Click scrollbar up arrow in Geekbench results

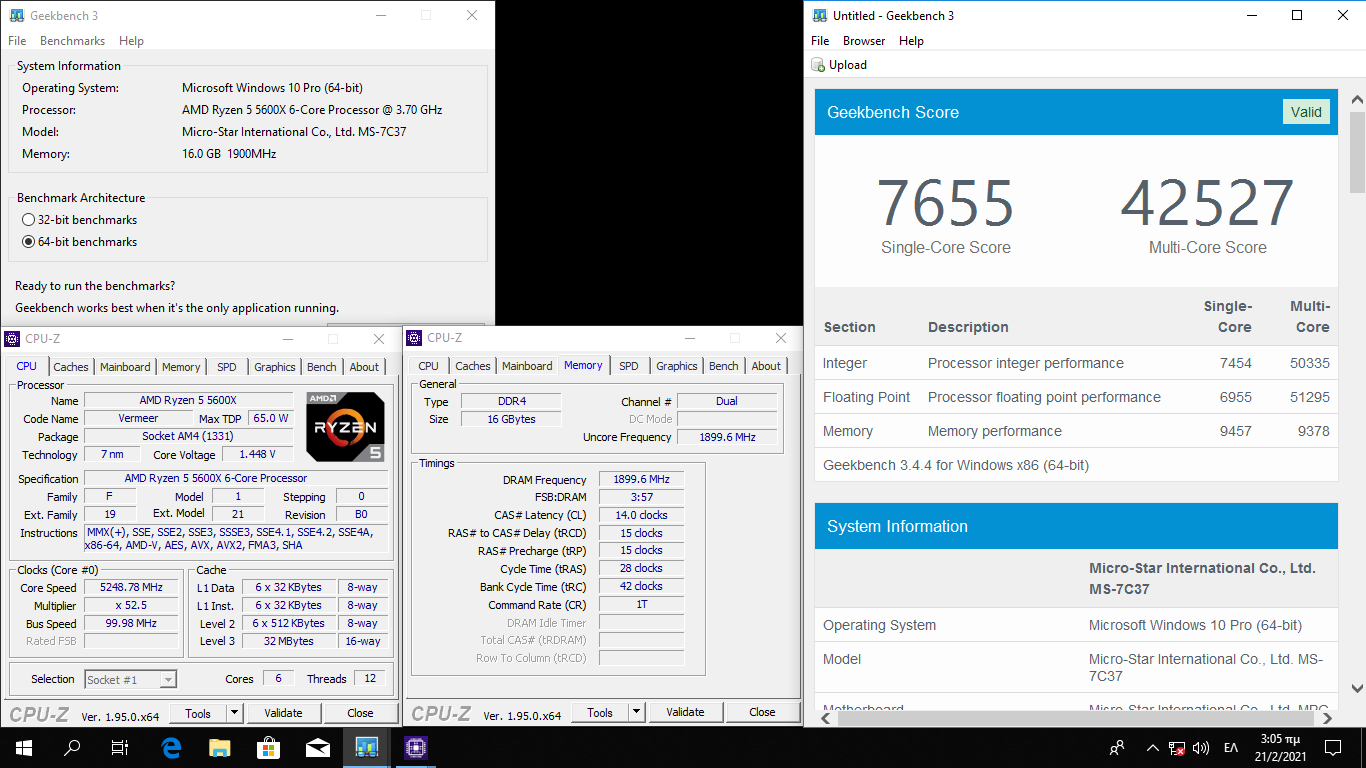pyautogui.click(x=1357, y=99)
